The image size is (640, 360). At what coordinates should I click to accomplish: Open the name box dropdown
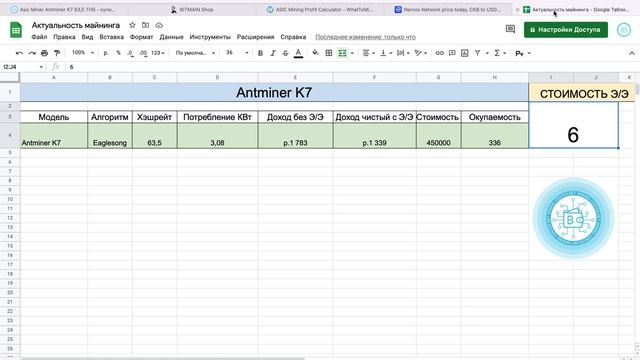coord(41,67)
